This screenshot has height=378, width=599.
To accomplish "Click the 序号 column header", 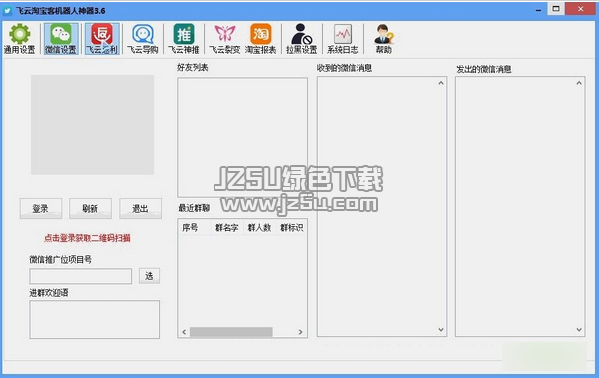I will point(194,228).
